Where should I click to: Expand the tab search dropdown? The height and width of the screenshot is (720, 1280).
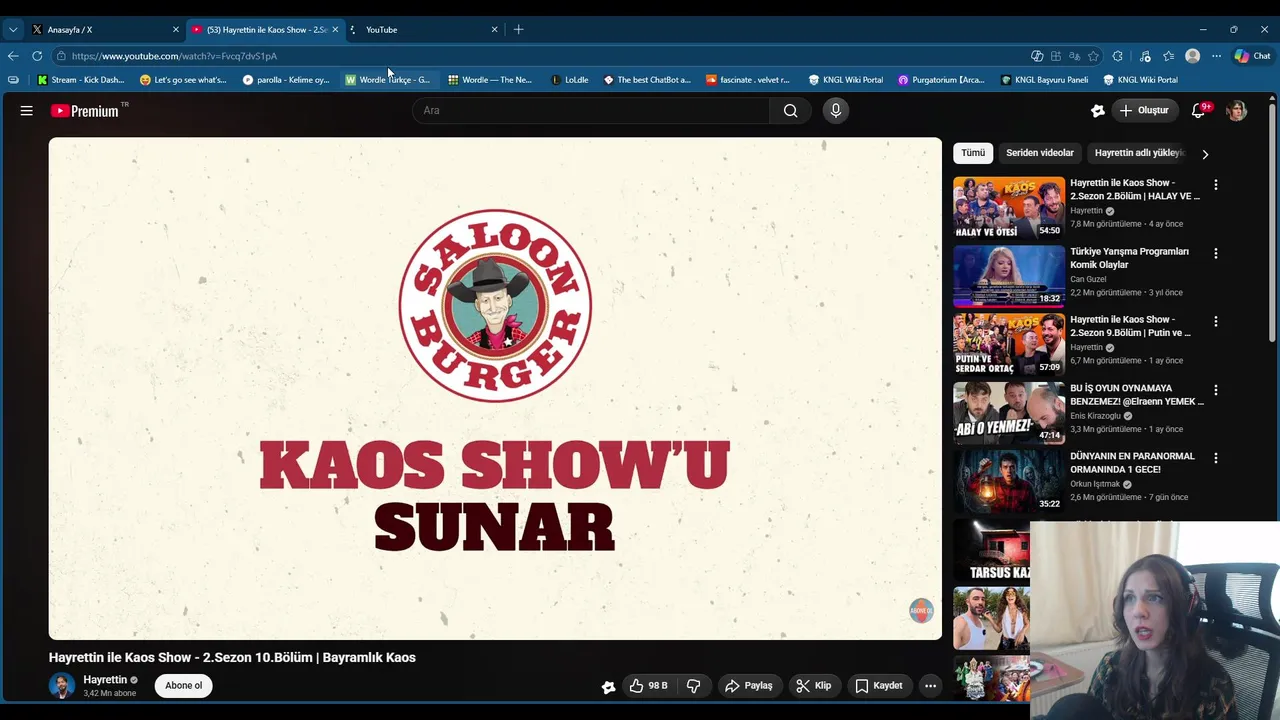coord(13,30)
